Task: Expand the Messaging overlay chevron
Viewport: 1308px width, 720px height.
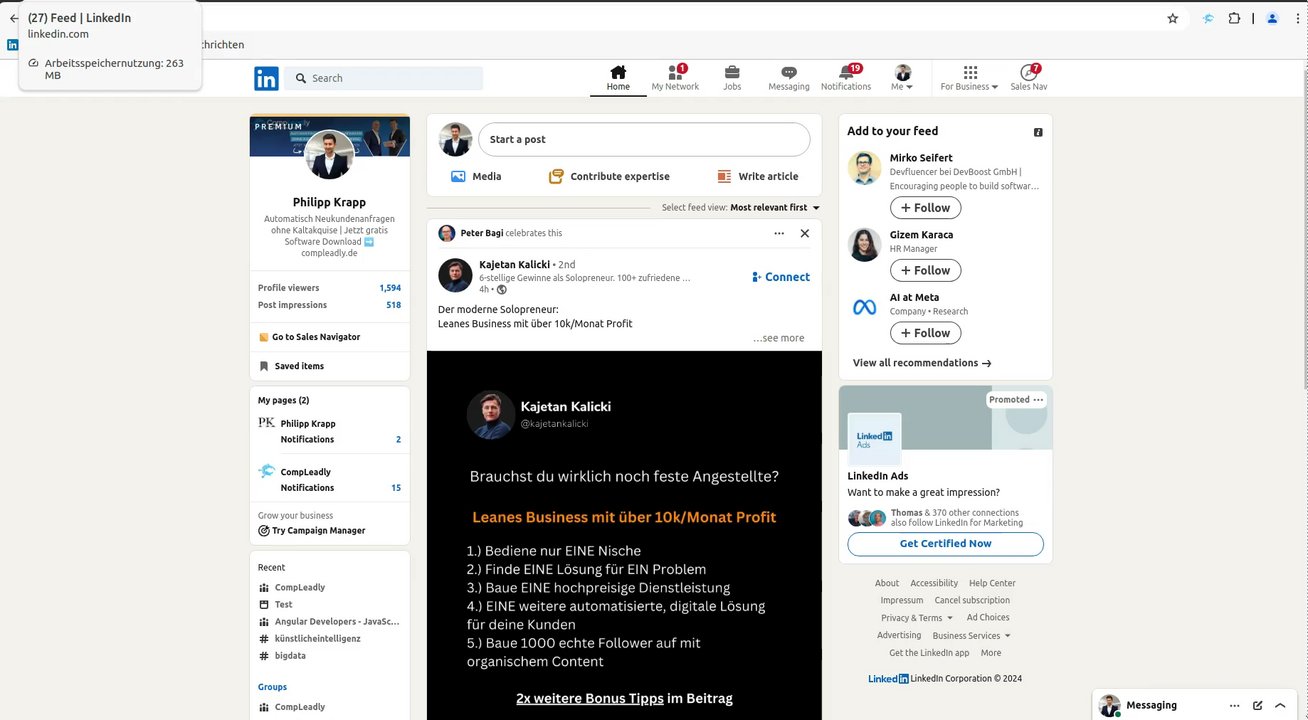Action: tap(1280, 705)
